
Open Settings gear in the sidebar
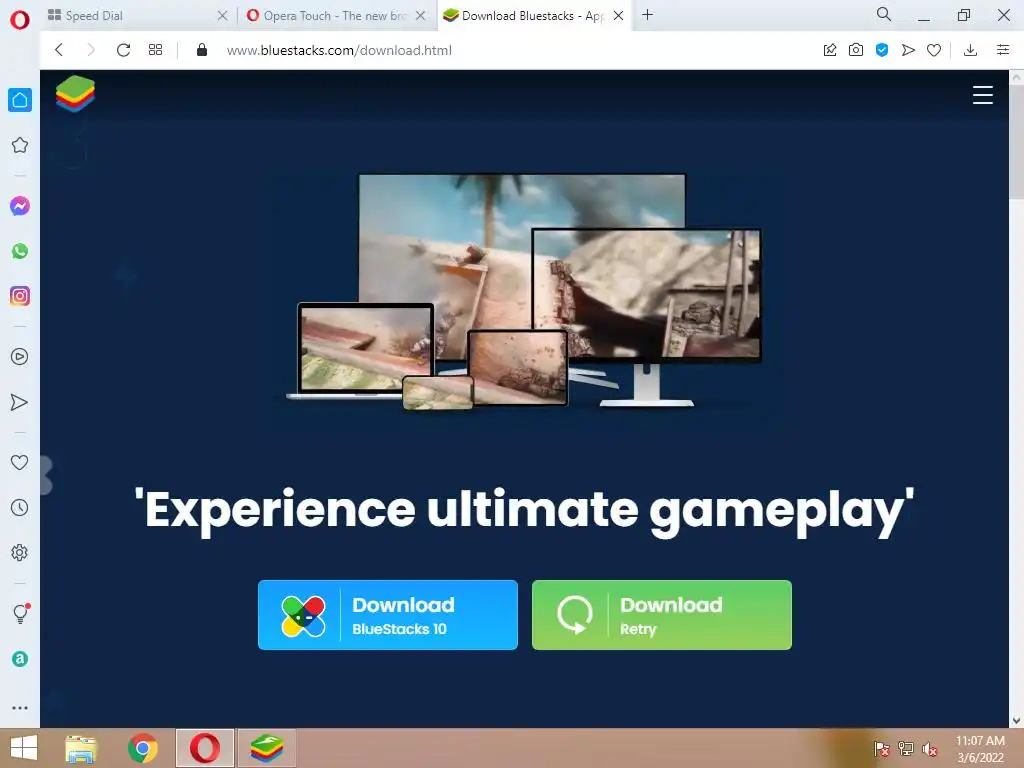tap(20, 552)
